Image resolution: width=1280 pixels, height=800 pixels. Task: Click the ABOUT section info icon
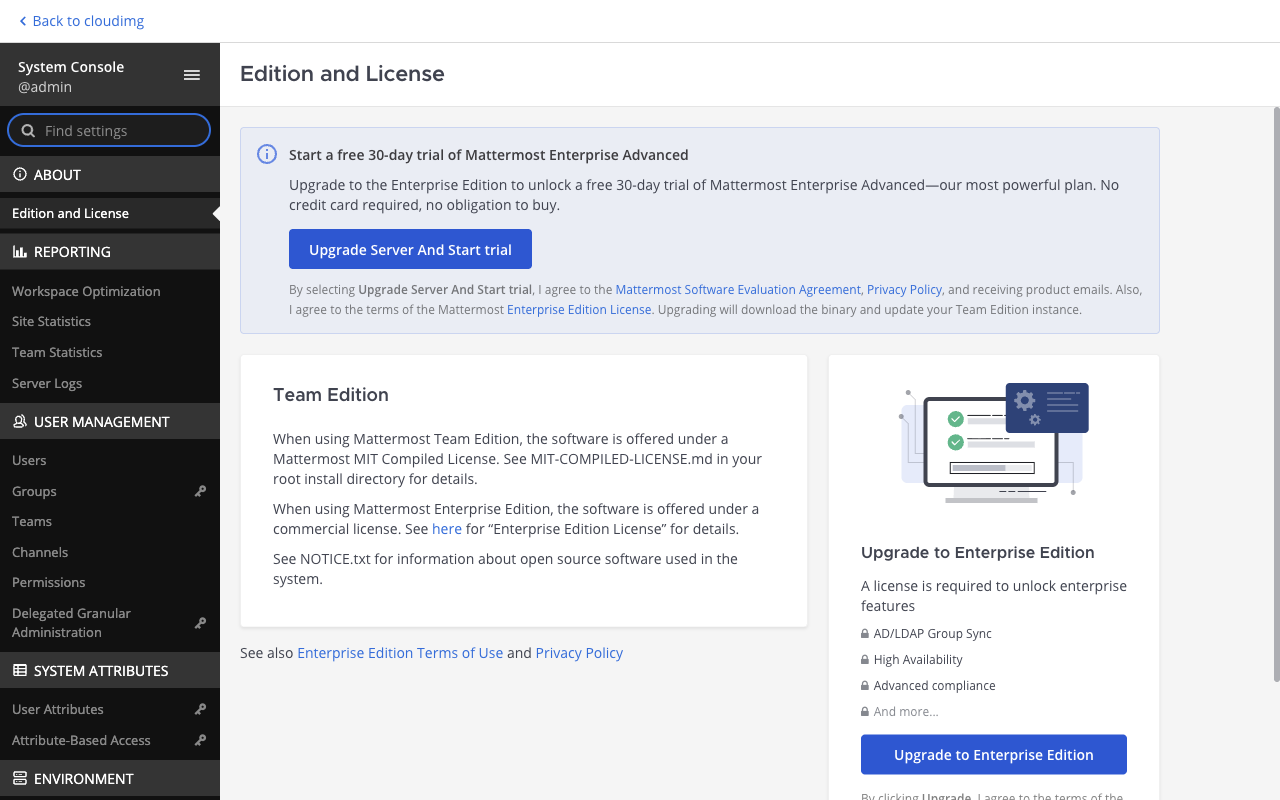coord(20,174)
